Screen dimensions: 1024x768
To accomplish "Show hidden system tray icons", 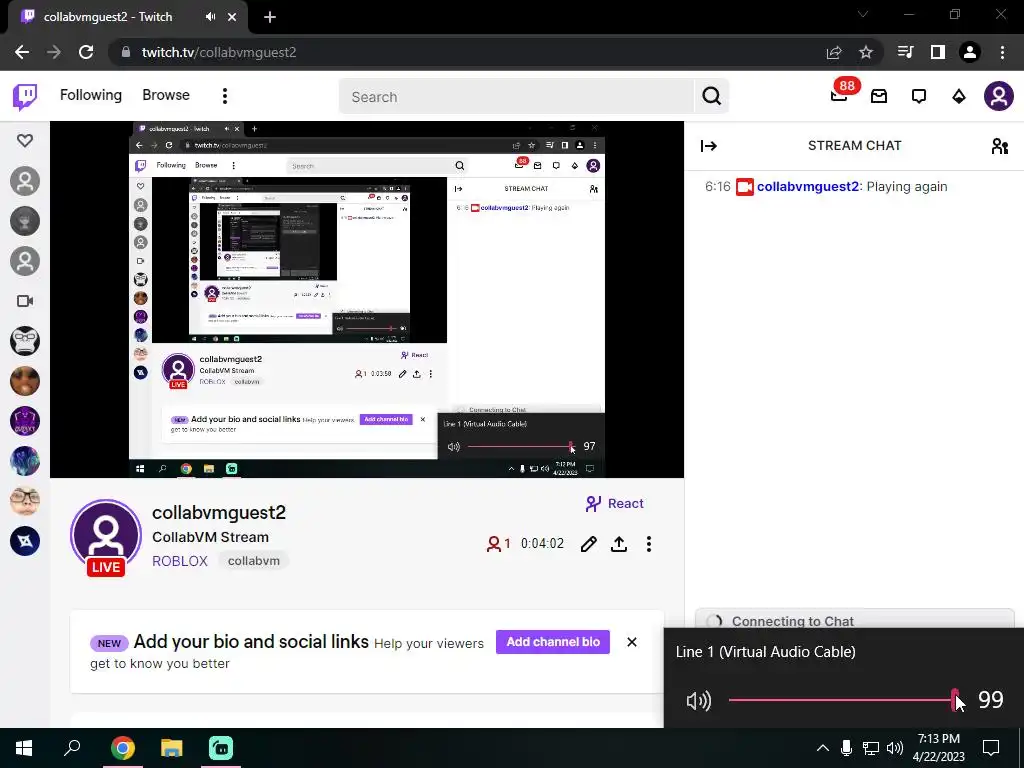I will click(x=823, y=748).
